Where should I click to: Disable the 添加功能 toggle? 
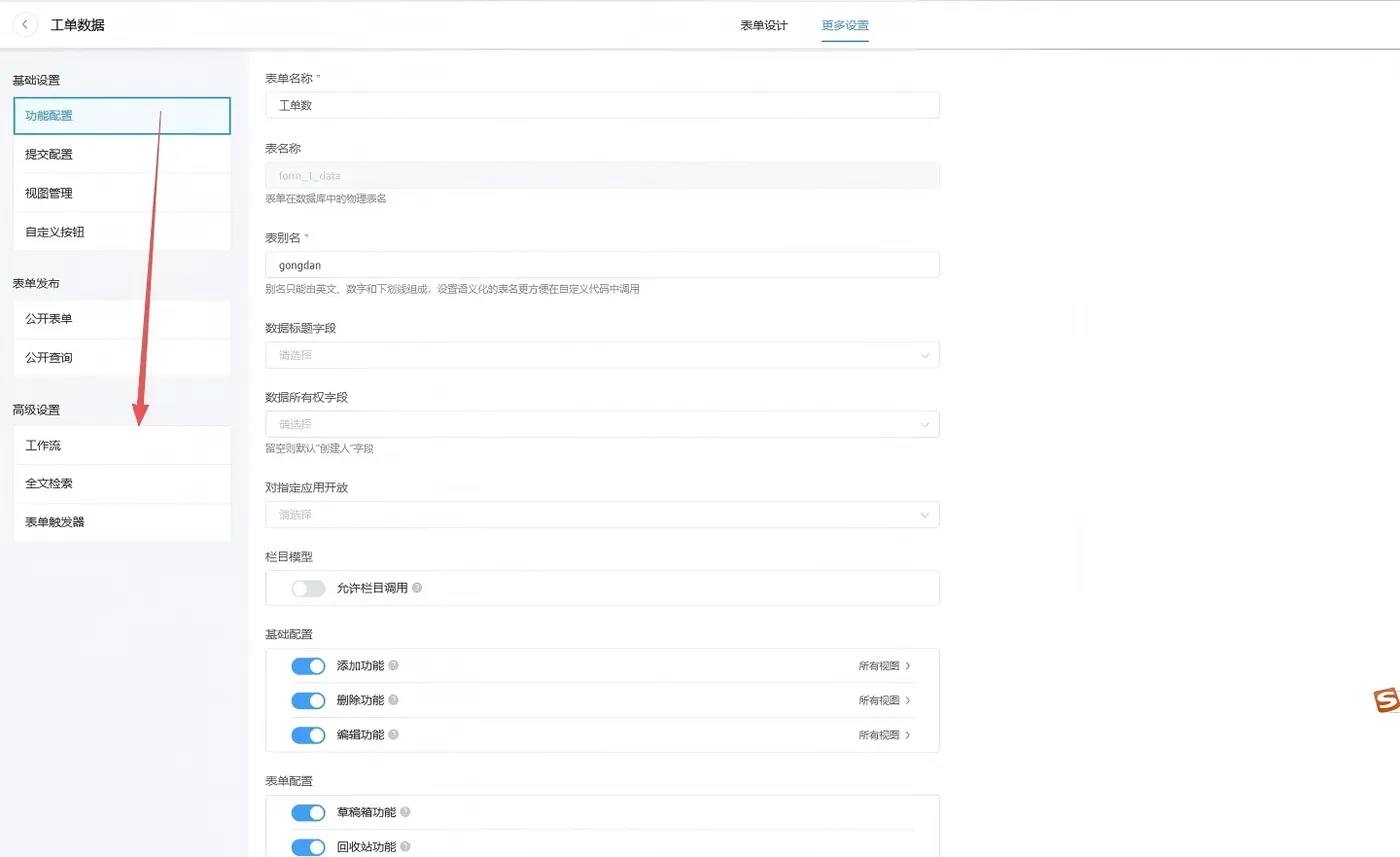tap(305, 665)
